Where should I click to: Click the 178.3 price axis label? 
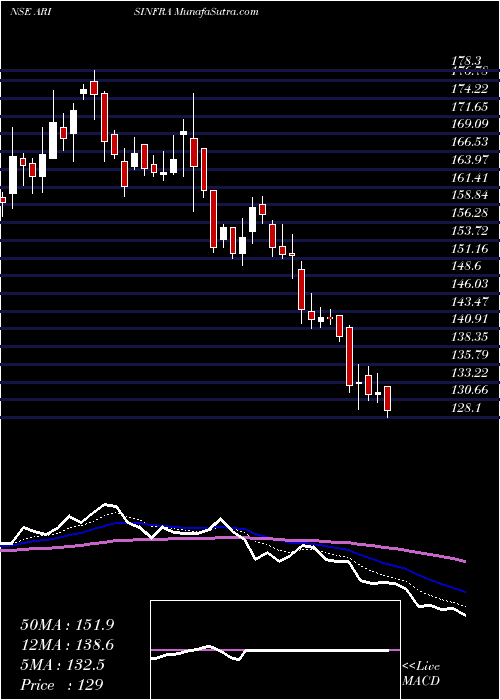pyautogui.click(x=467, y=61)
